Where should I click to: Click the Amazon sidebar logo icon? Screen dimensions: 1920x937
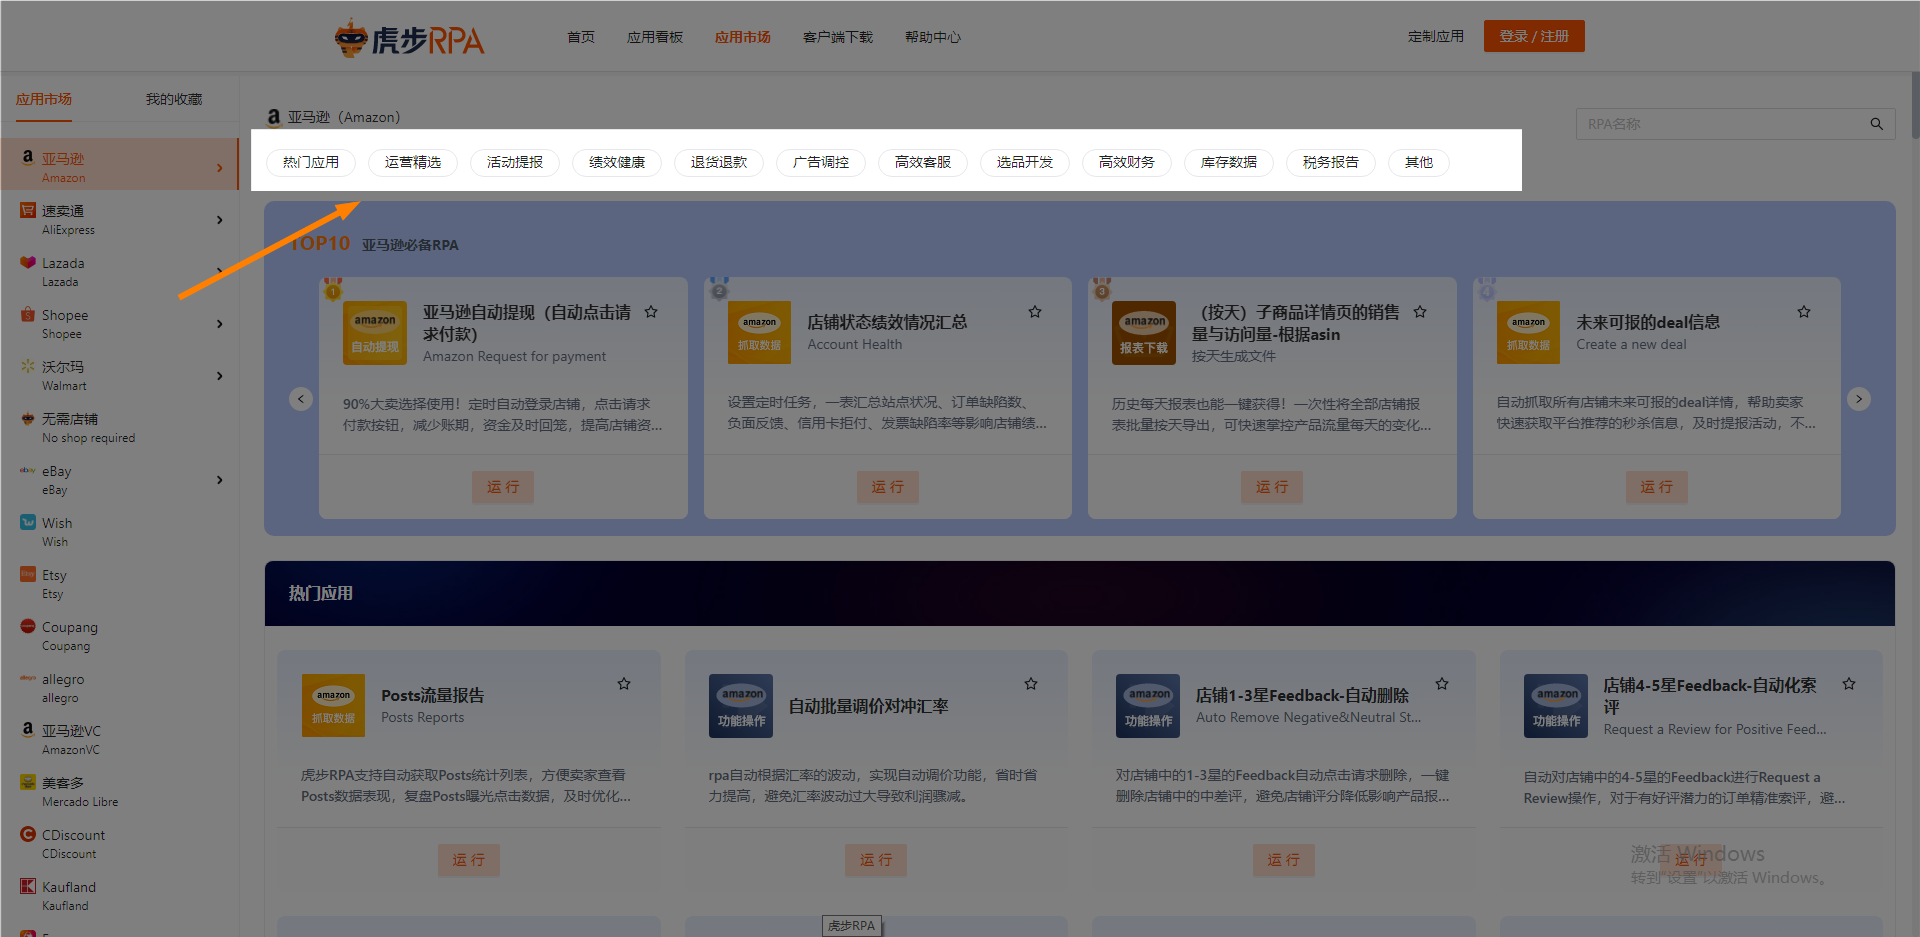[28, 158]
